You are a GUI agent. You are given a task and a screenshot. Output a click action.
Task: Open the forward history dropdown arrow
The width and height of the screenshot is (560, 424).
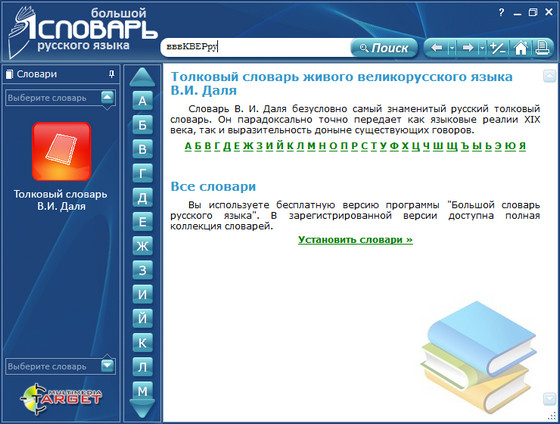pos(482,48)
